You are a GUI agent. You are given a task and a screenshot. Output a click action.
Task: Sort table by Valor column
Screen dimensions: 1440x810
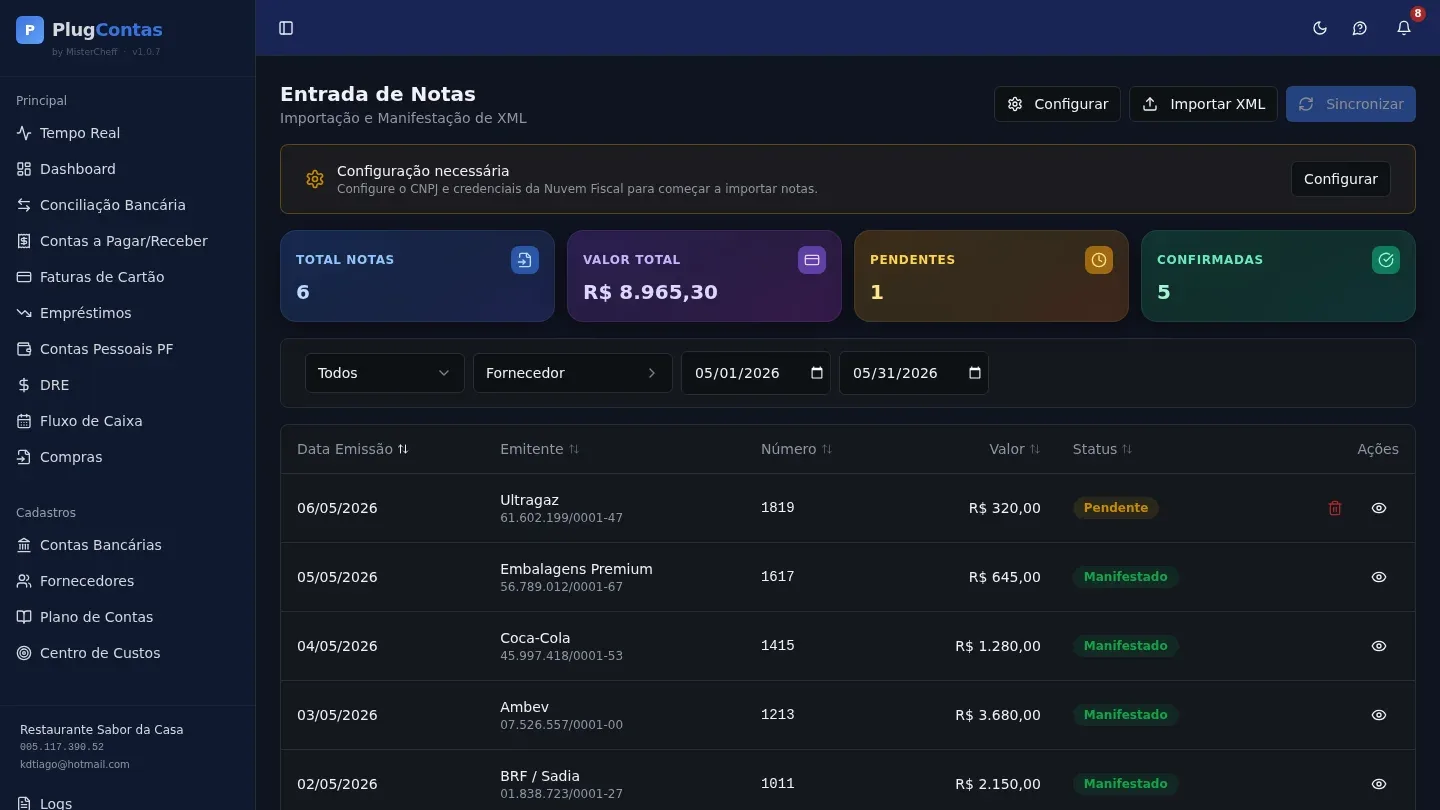click(x=1015, y=449)
